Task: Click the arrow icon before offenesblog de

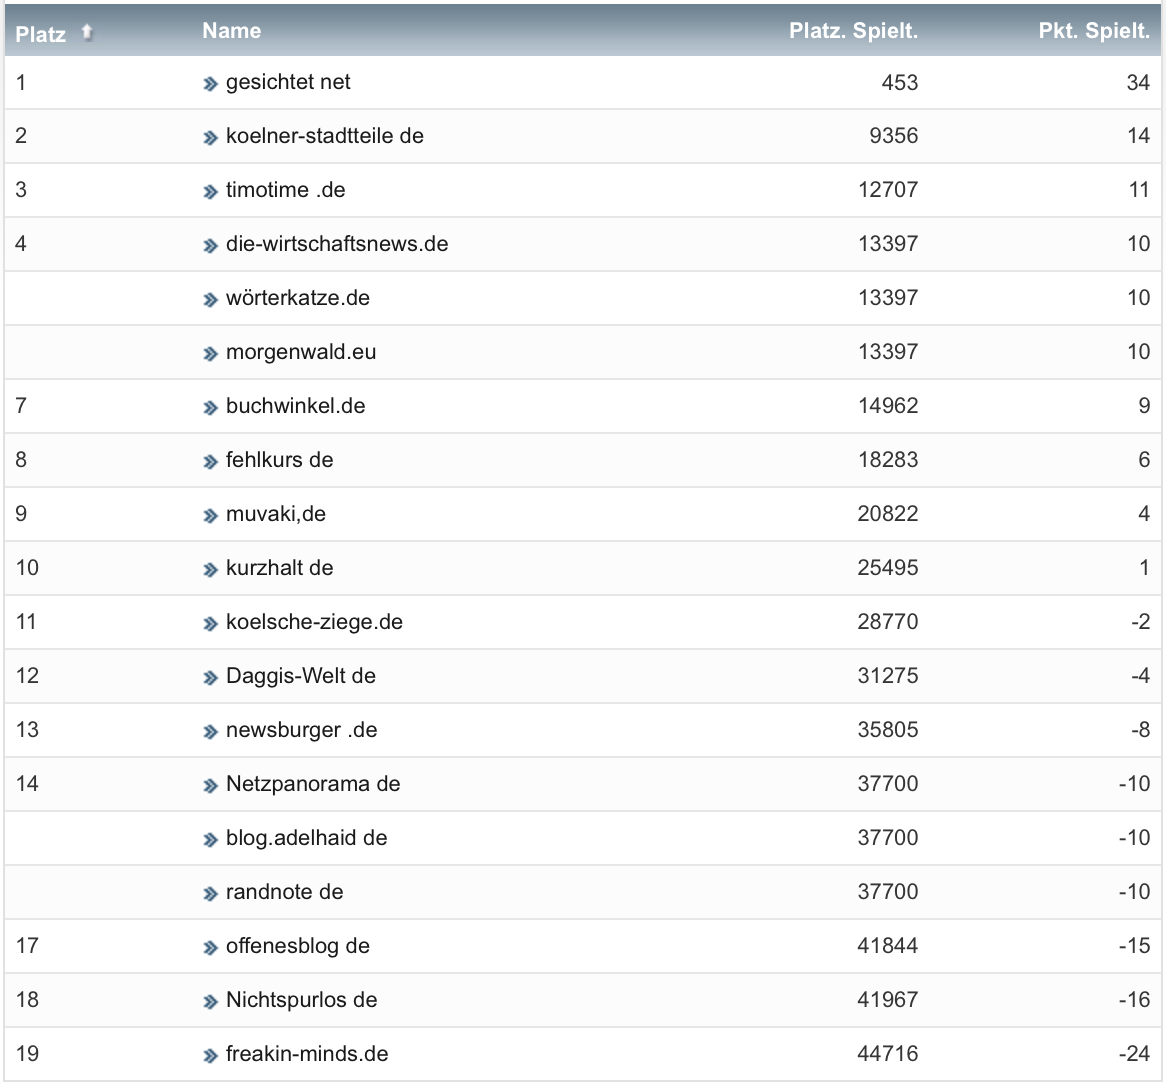Action: (210, 948)
